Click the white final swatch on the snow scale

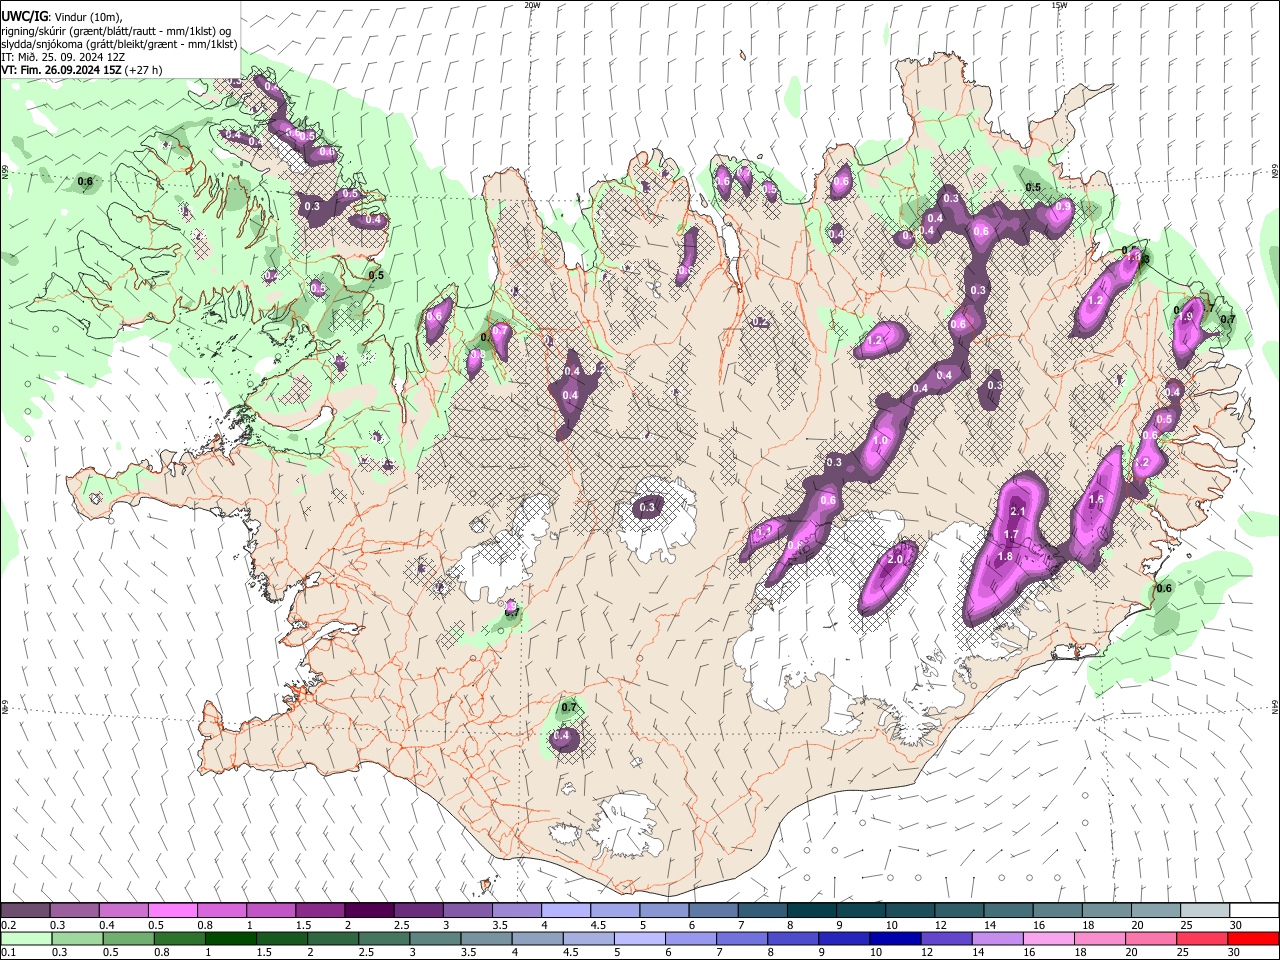click(x=1254, y=911)
